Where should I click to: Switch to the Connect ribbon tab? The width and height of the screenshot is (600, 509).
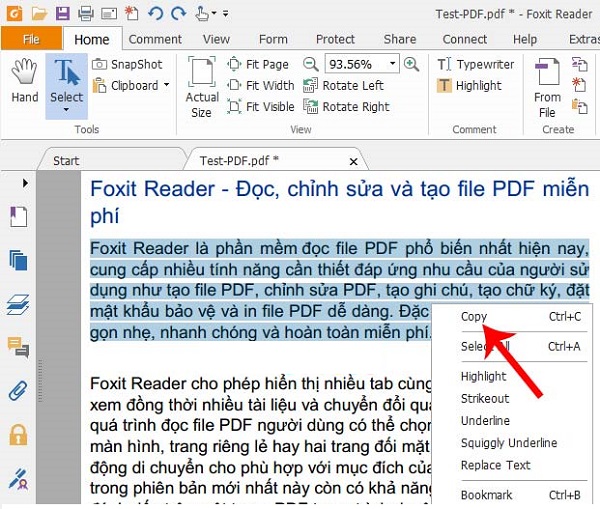point(465,39)
